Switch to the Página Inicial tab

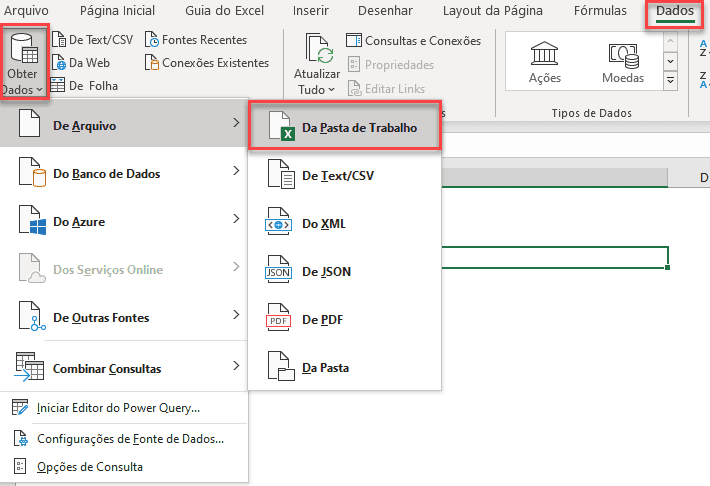click(117, 10)
